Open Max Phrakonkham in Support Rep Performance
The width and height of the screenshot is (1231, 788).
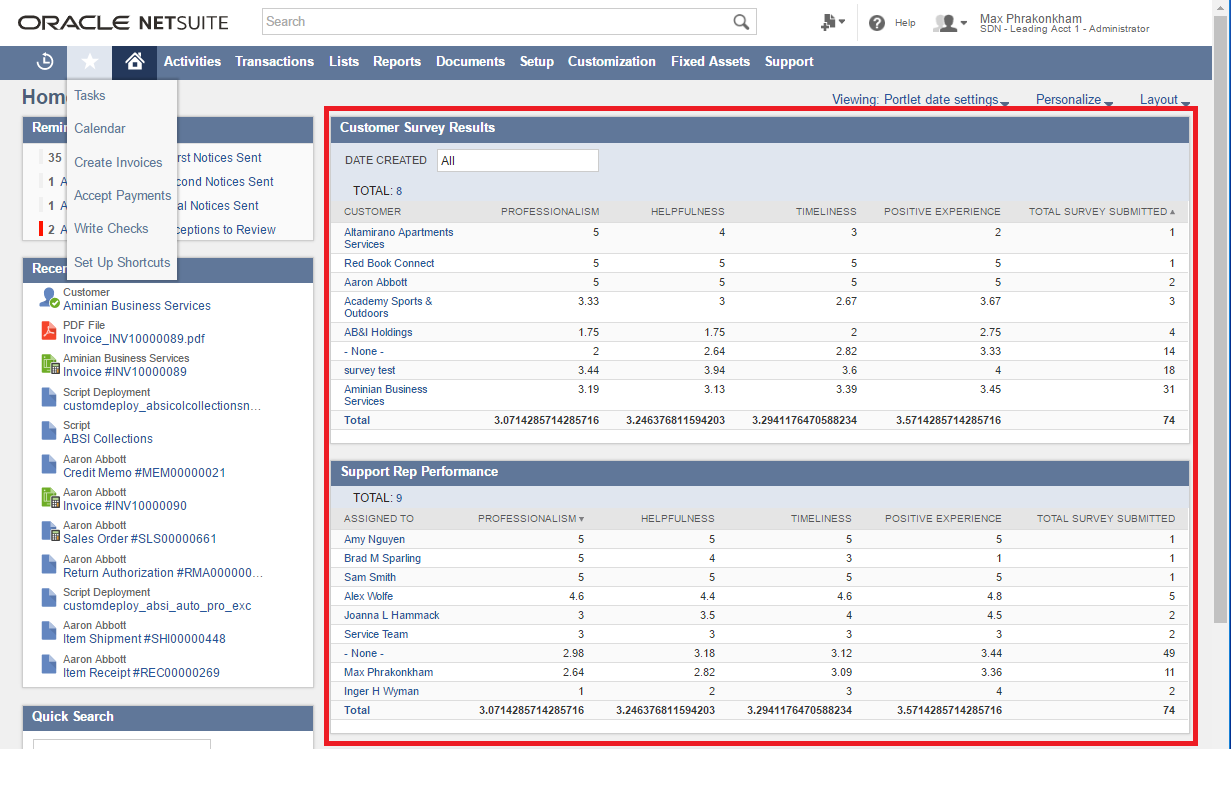coord(388,672)
